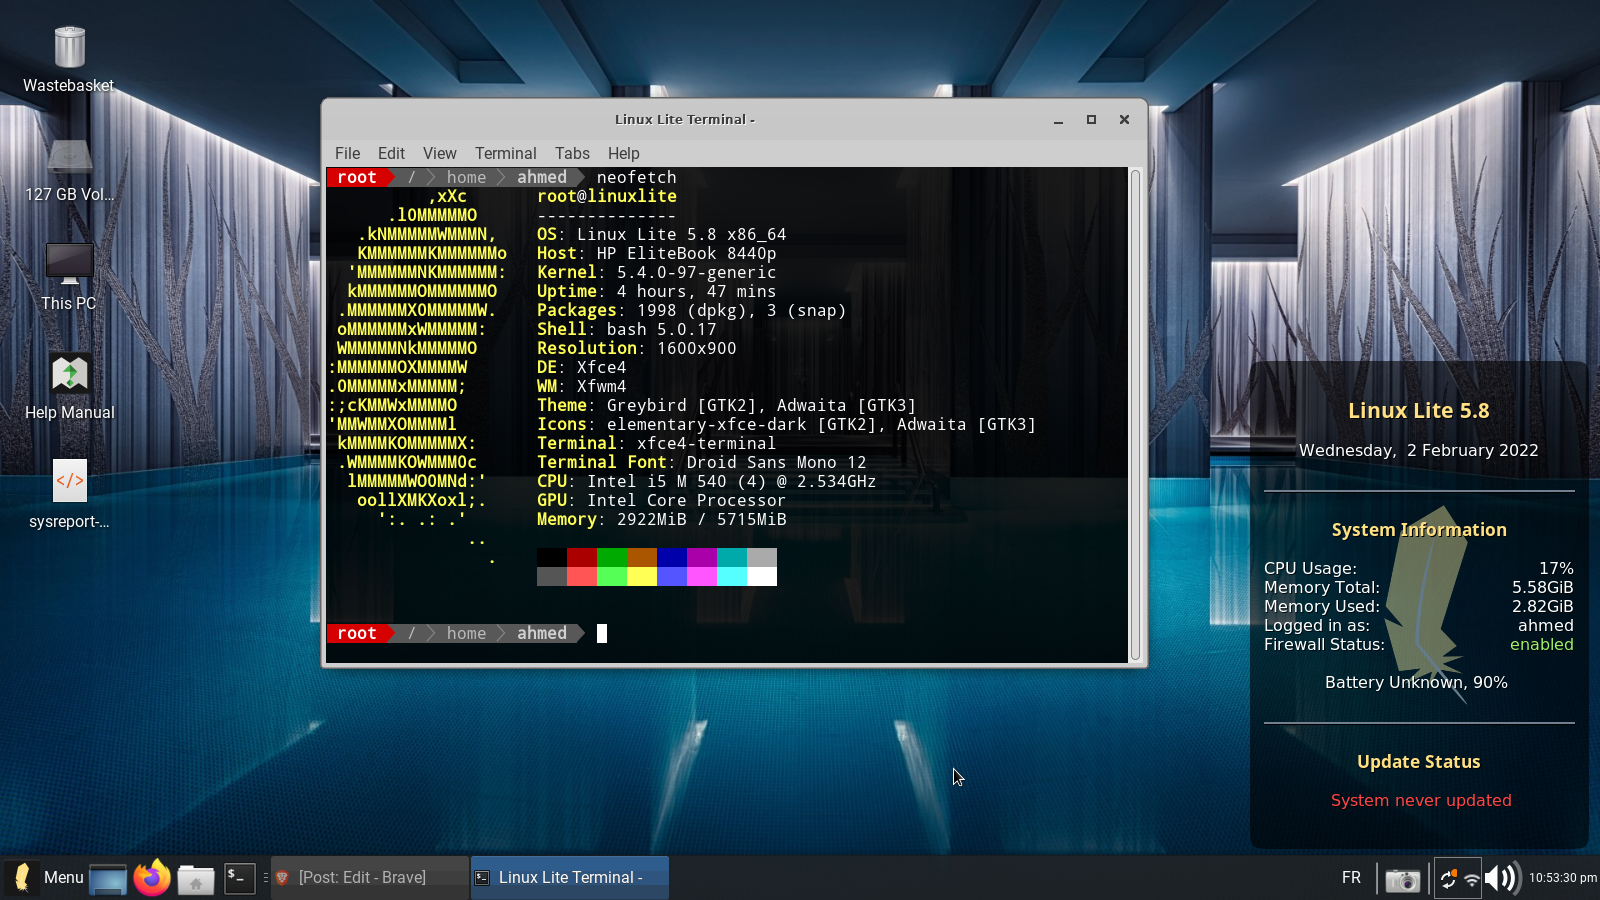This screenshot has width=1600, height=900.
Task: Open the Help menu in terminal
Action: pos(623,153)
